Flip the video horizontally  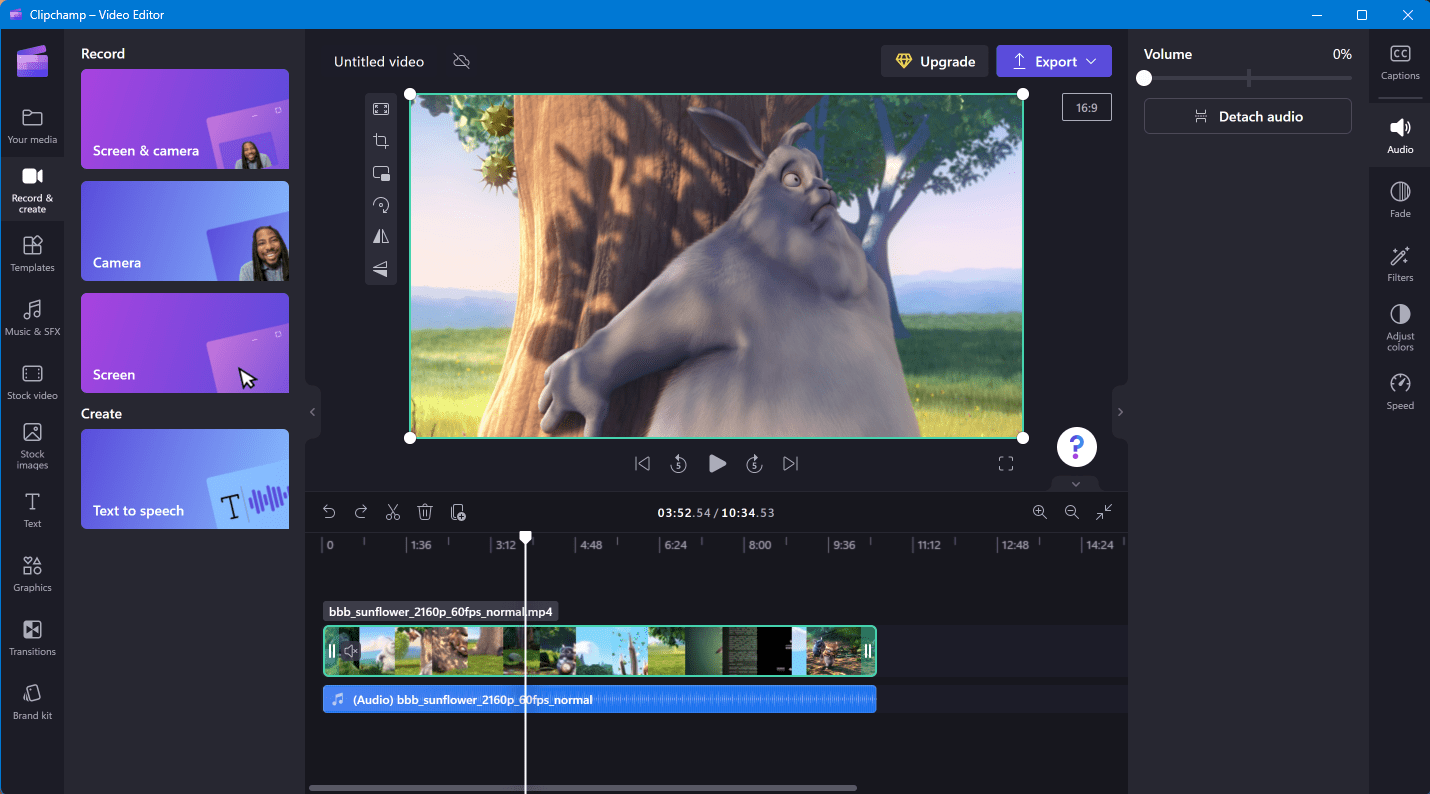click(380, 237)
